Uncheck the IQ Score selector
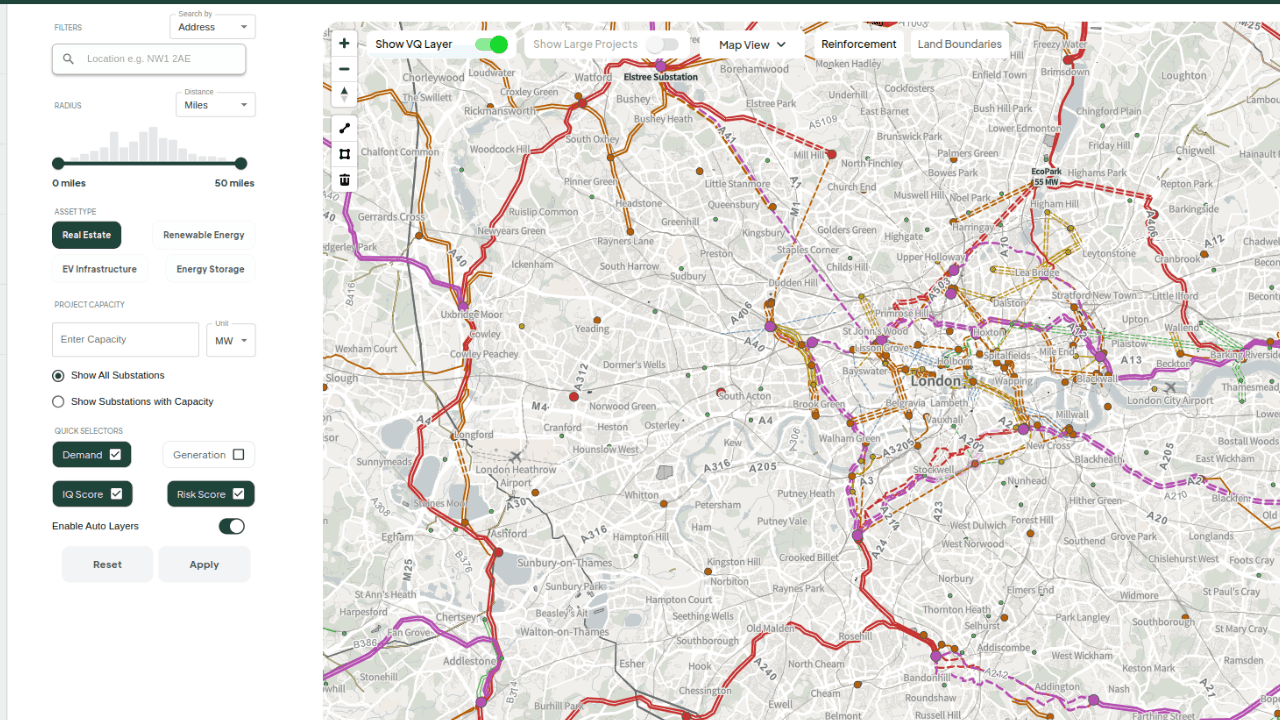The image size is (1280, 720). coord(92,494)
